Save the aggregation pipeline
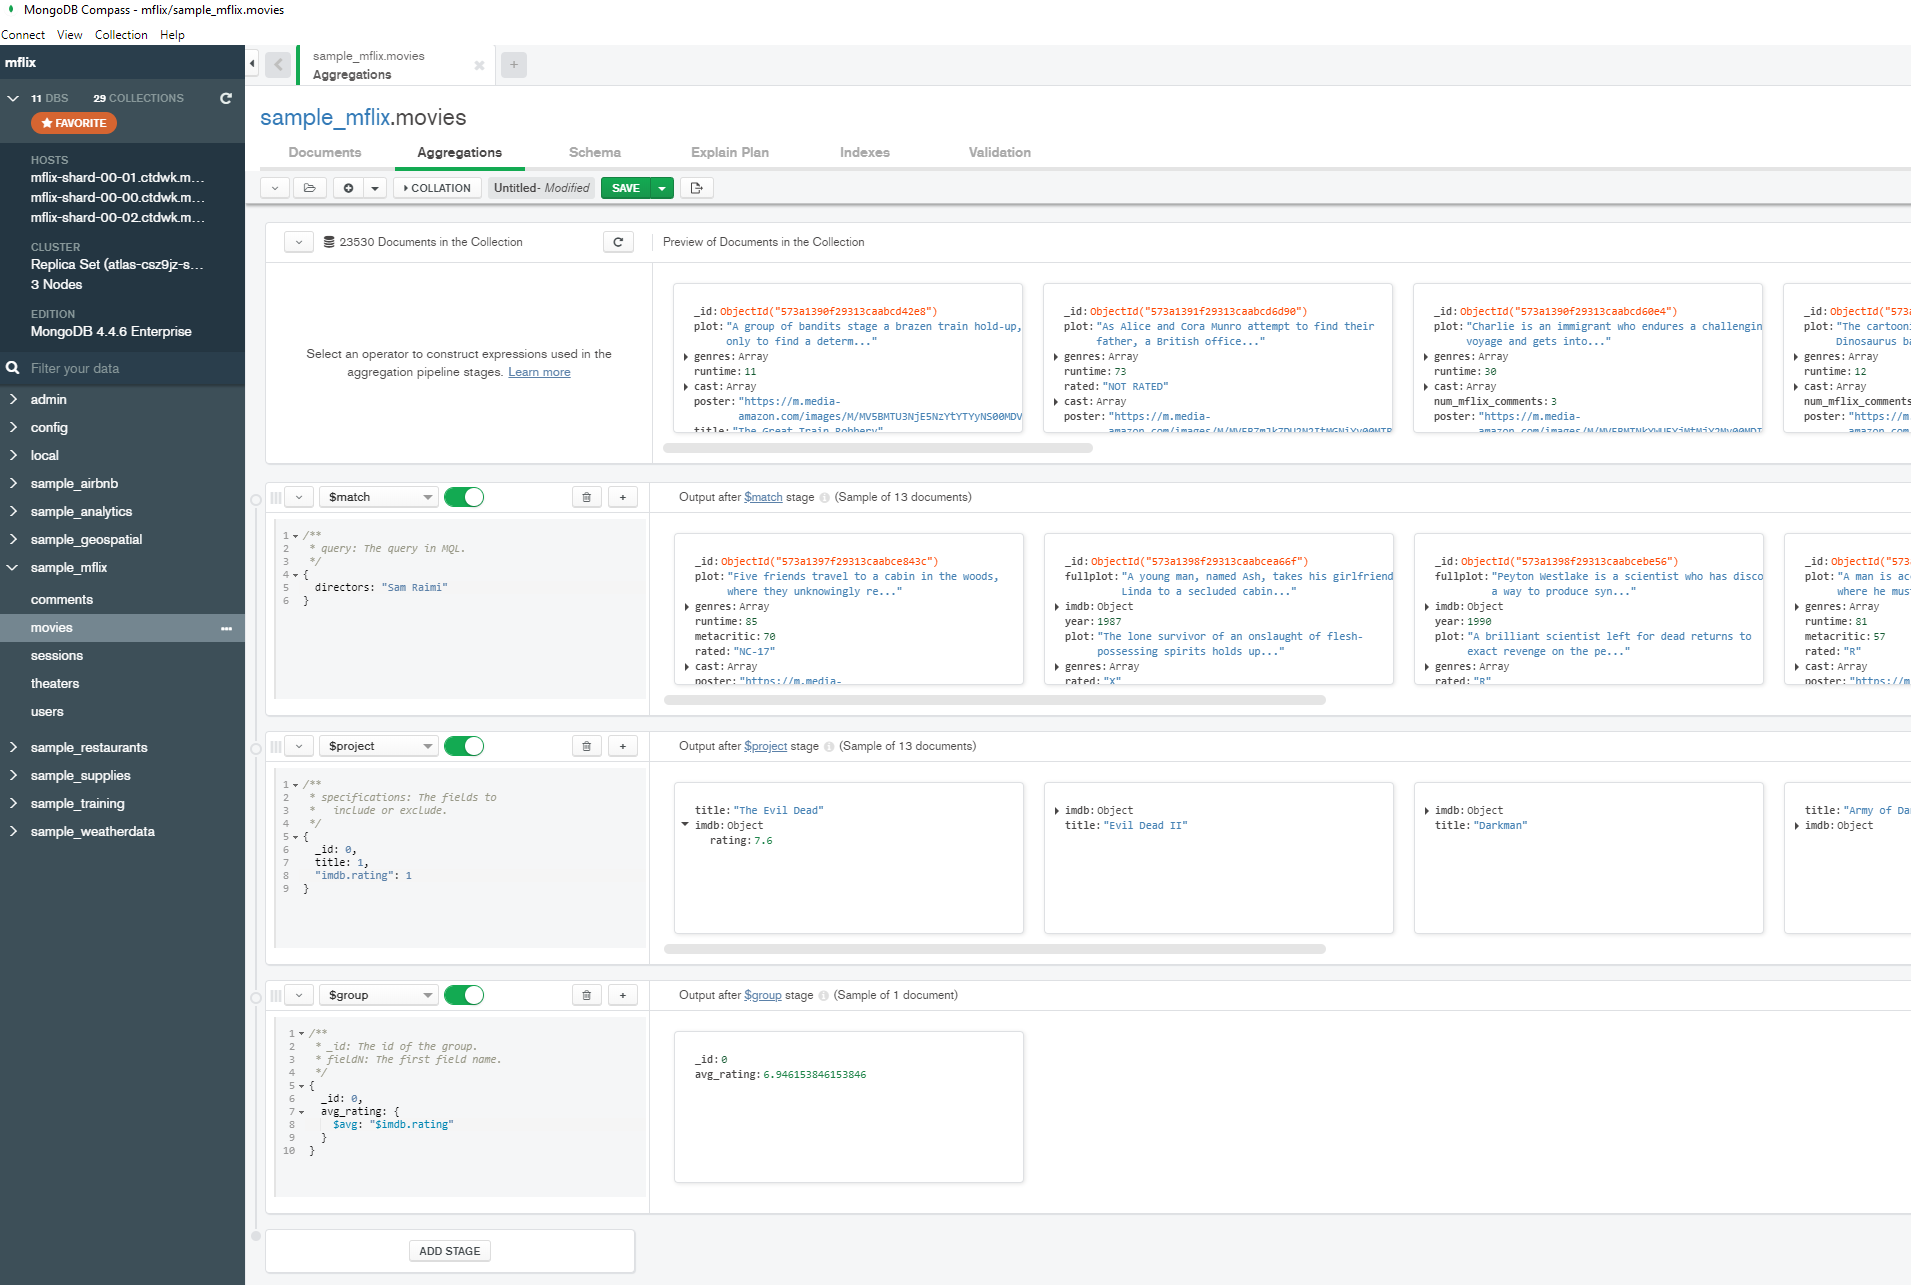Image resolution: width=1911 pixels, height=1285 pixels. [x=626, y=188]
